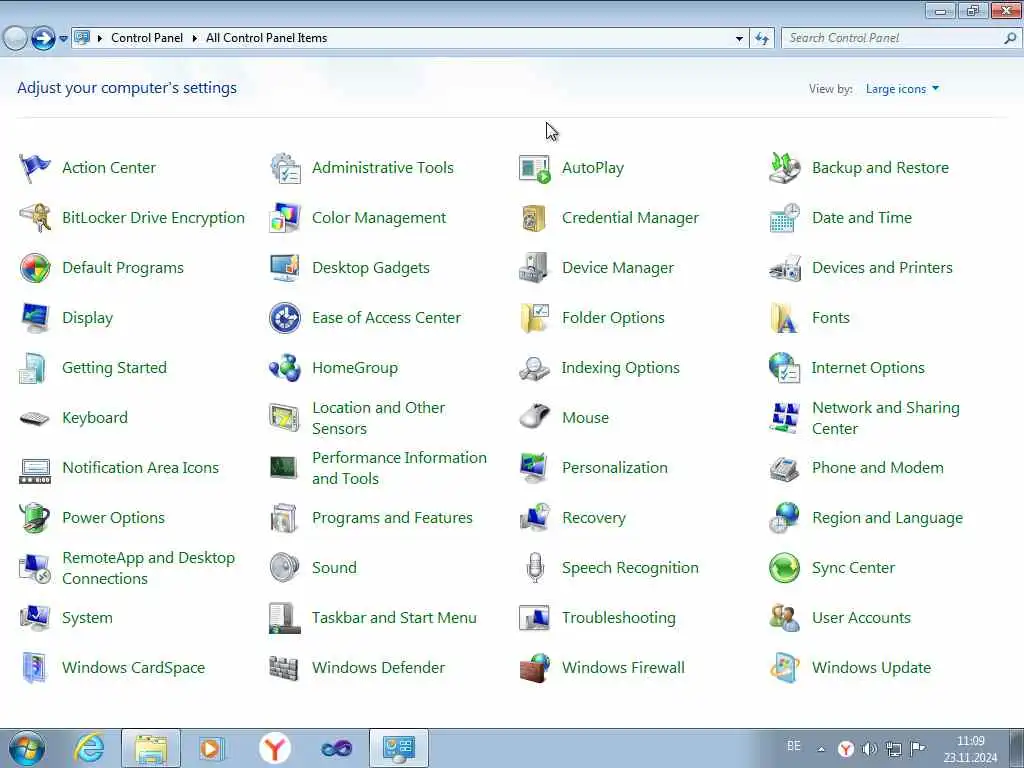Viewport: 1024px width, 768px height.
Task: Expand the arrow before Control Panel breadcrumb
Action: click(100, 39)
